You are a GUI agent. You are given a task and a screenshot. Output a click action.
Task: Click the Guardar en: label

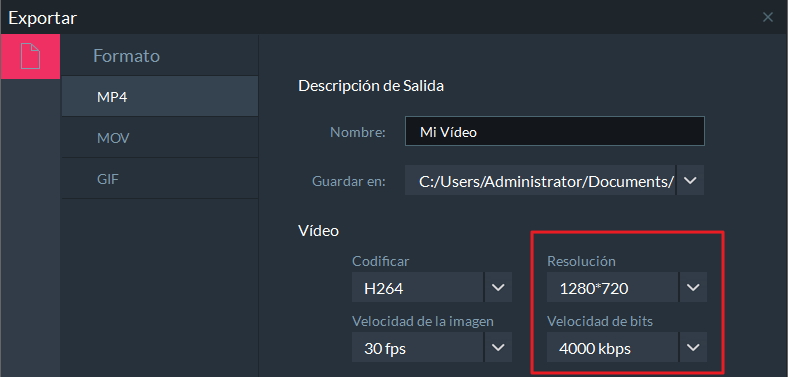[x=349, y=181]
